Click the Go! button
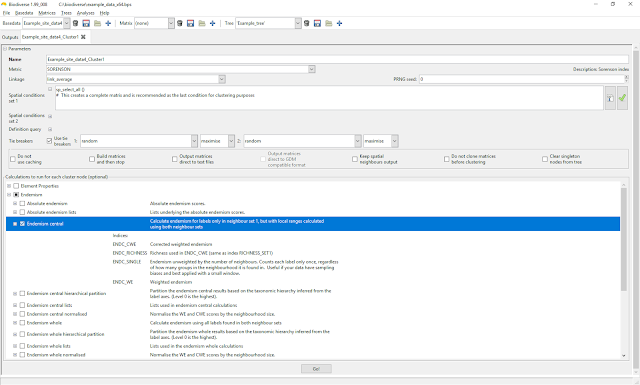Viewport: 640px width, 385px height. tap(316, 369)
